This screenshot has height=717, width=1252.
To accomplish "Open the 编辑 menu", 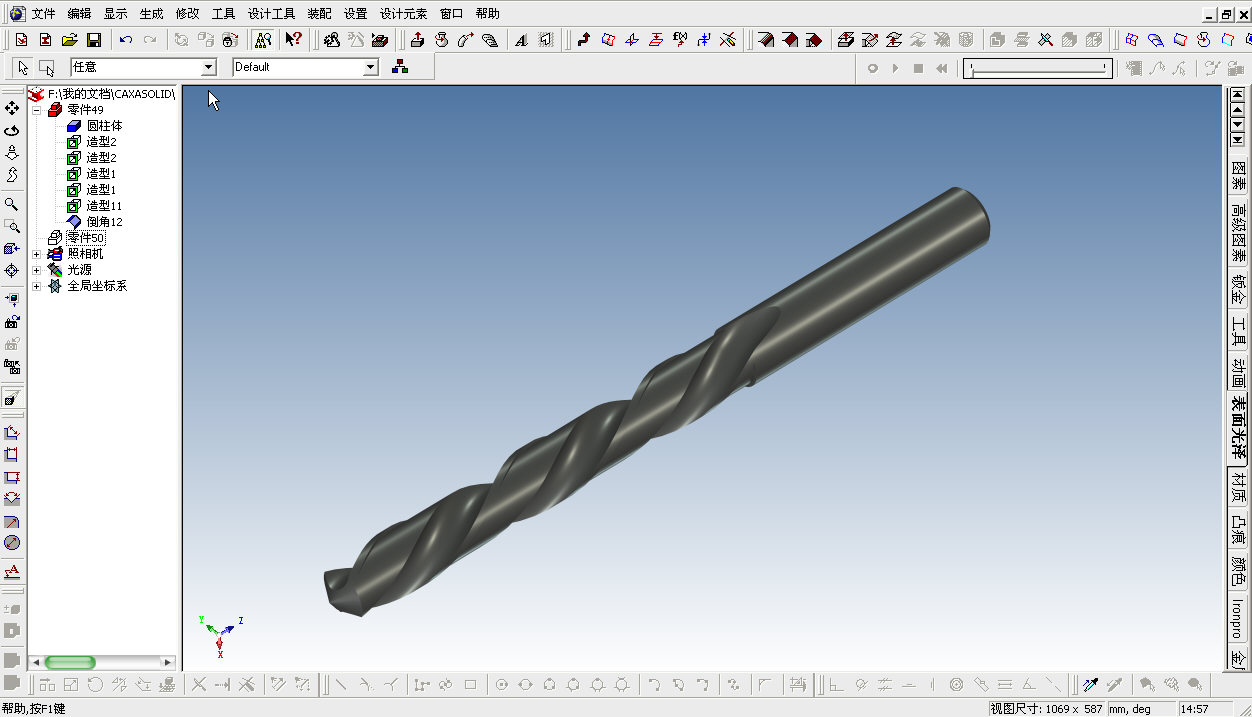I will pos(80,14).
